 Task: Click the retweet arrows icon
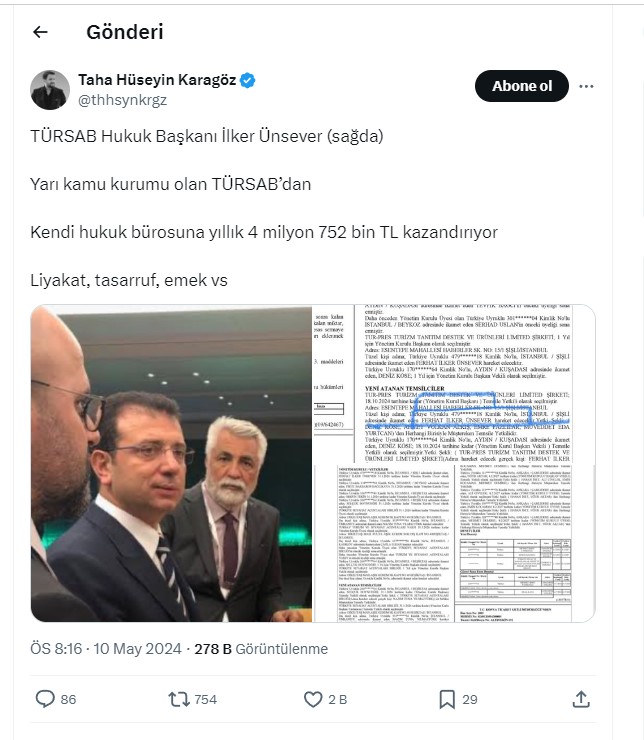[x=179, y=699]
